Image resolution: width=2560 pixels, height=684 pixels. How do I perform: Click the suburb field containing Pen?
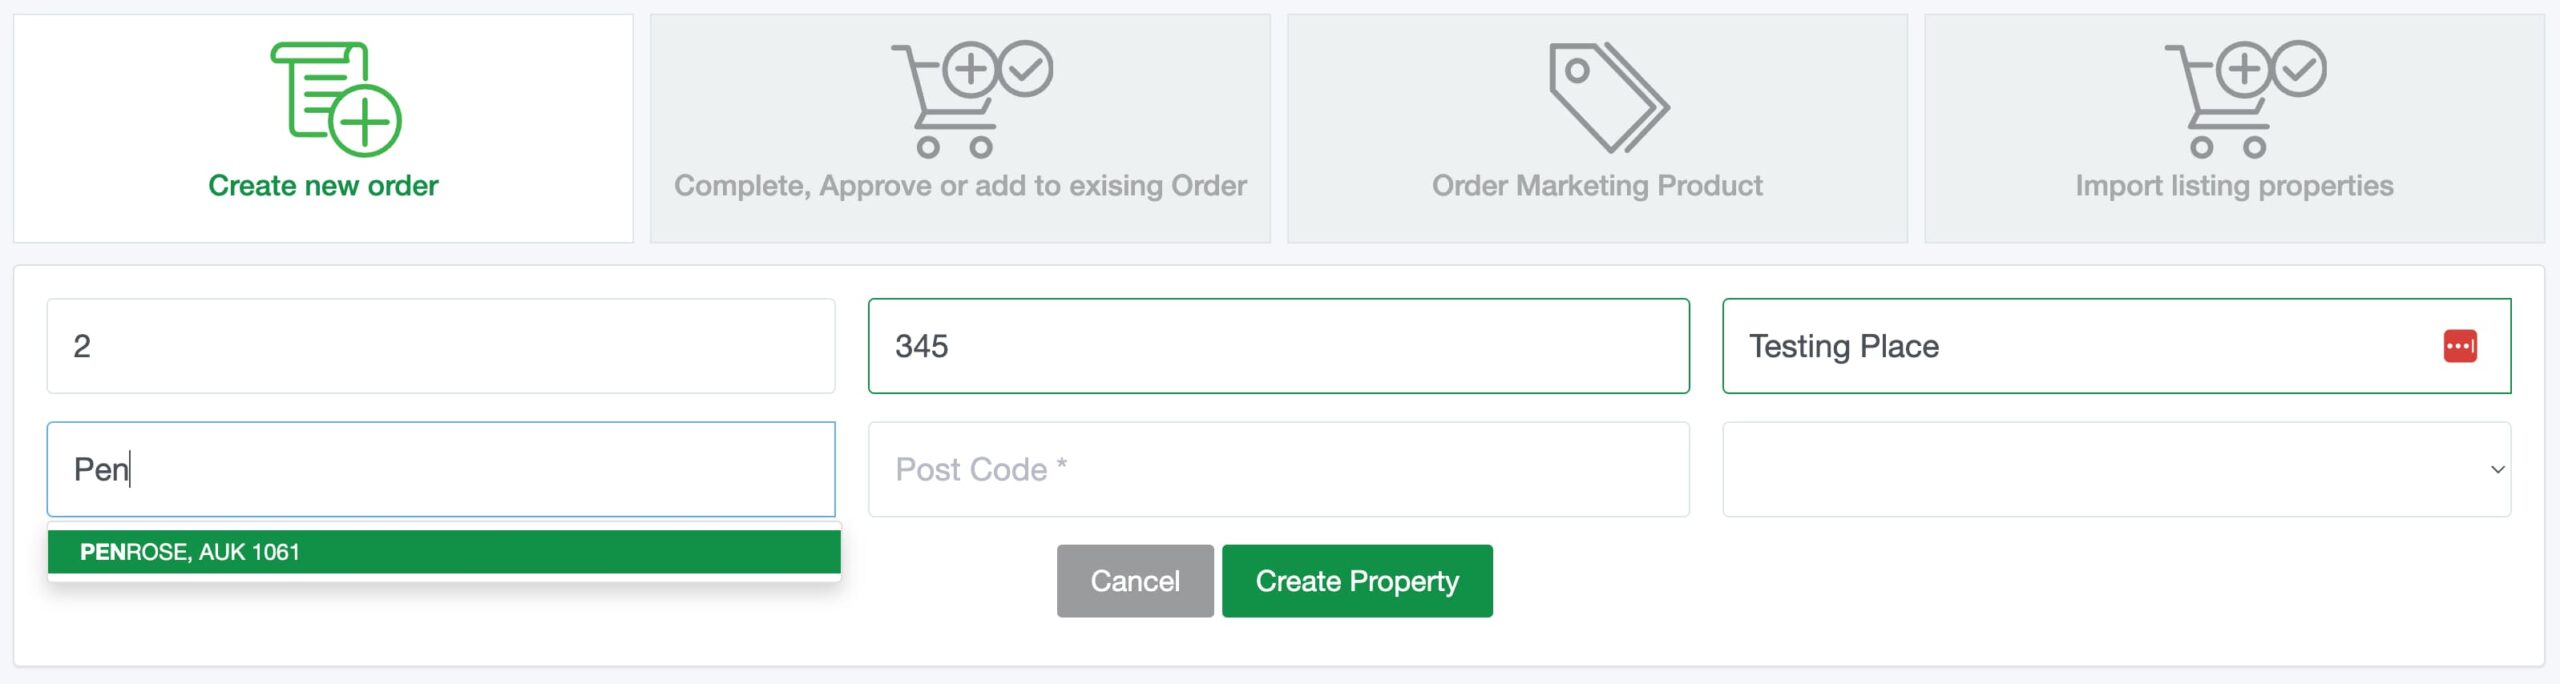(x=441, y=469)
